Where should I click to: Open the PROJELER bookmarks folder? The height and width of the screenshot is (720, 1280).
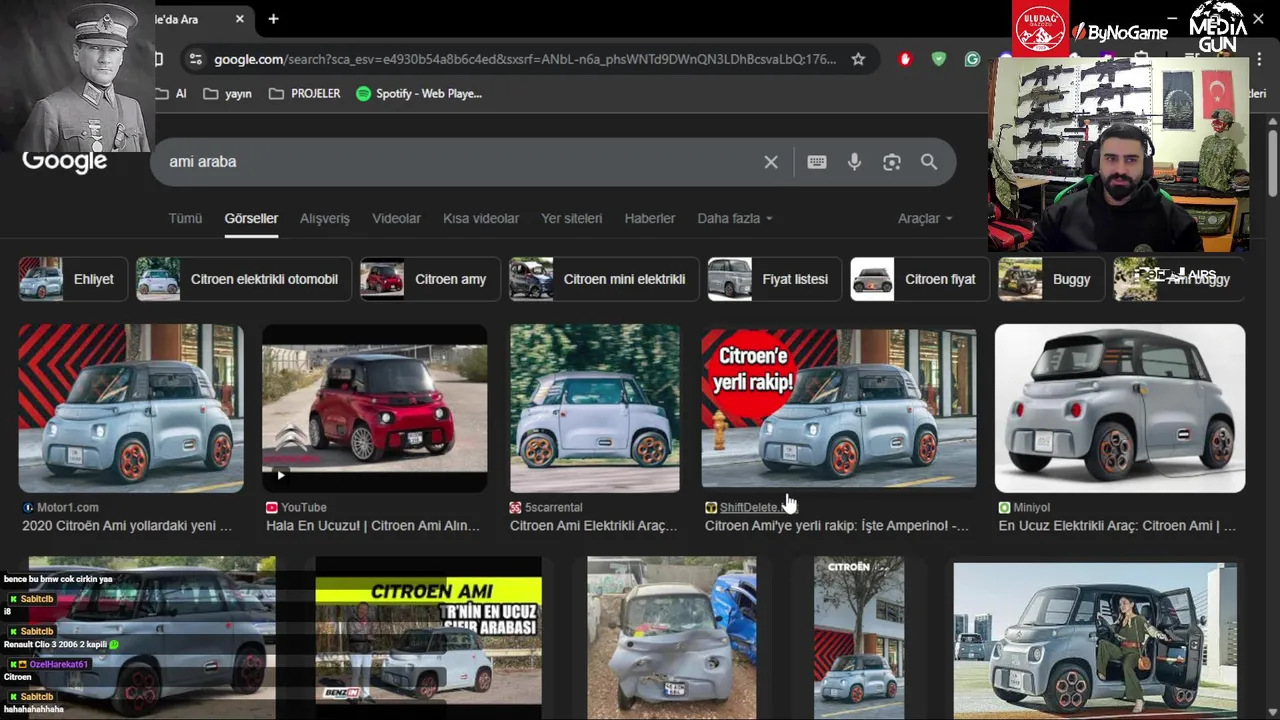305,93
